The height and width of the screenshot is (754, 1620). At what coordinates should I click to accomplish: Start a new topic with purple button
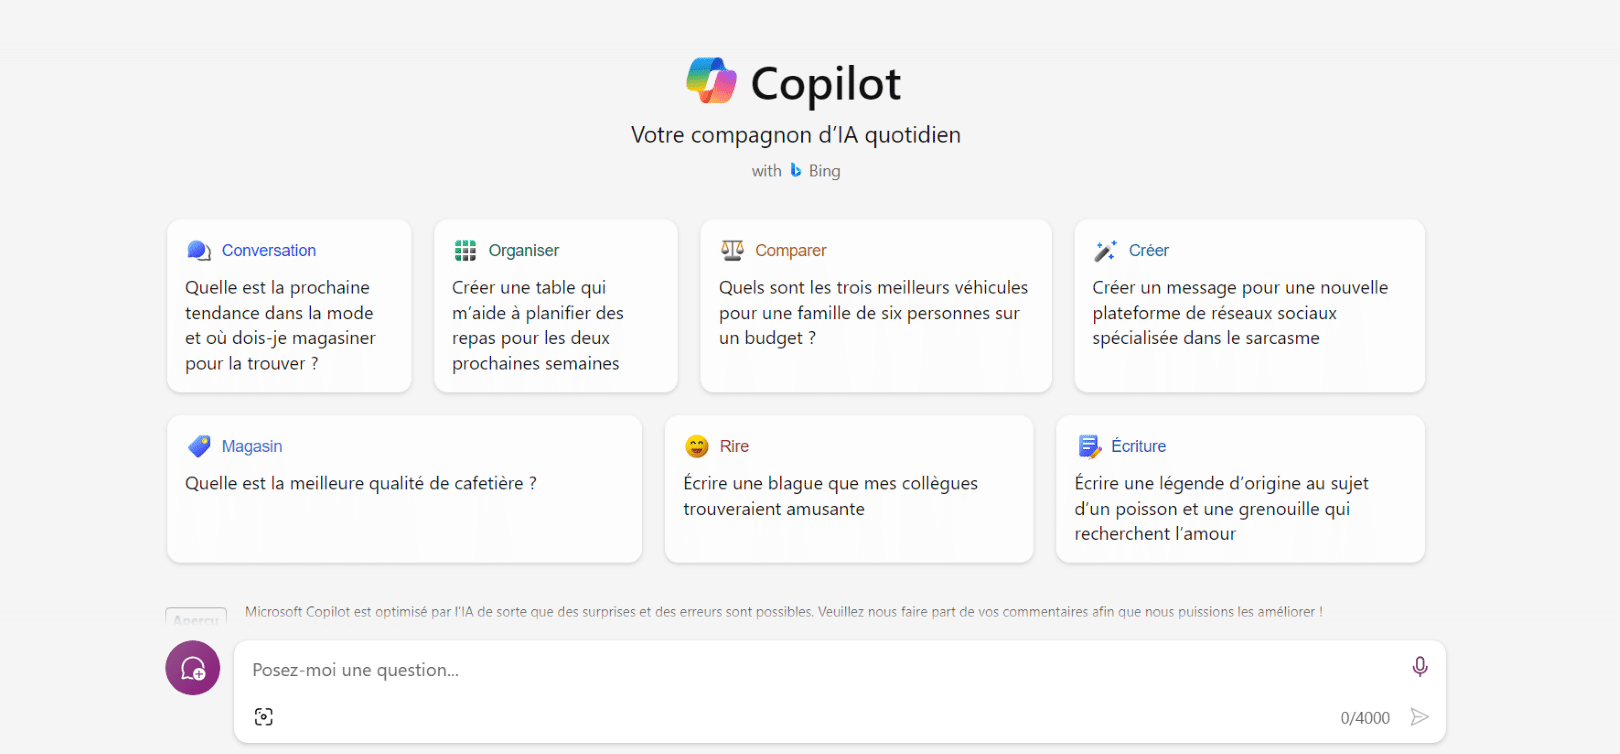[x=193, y=668]
